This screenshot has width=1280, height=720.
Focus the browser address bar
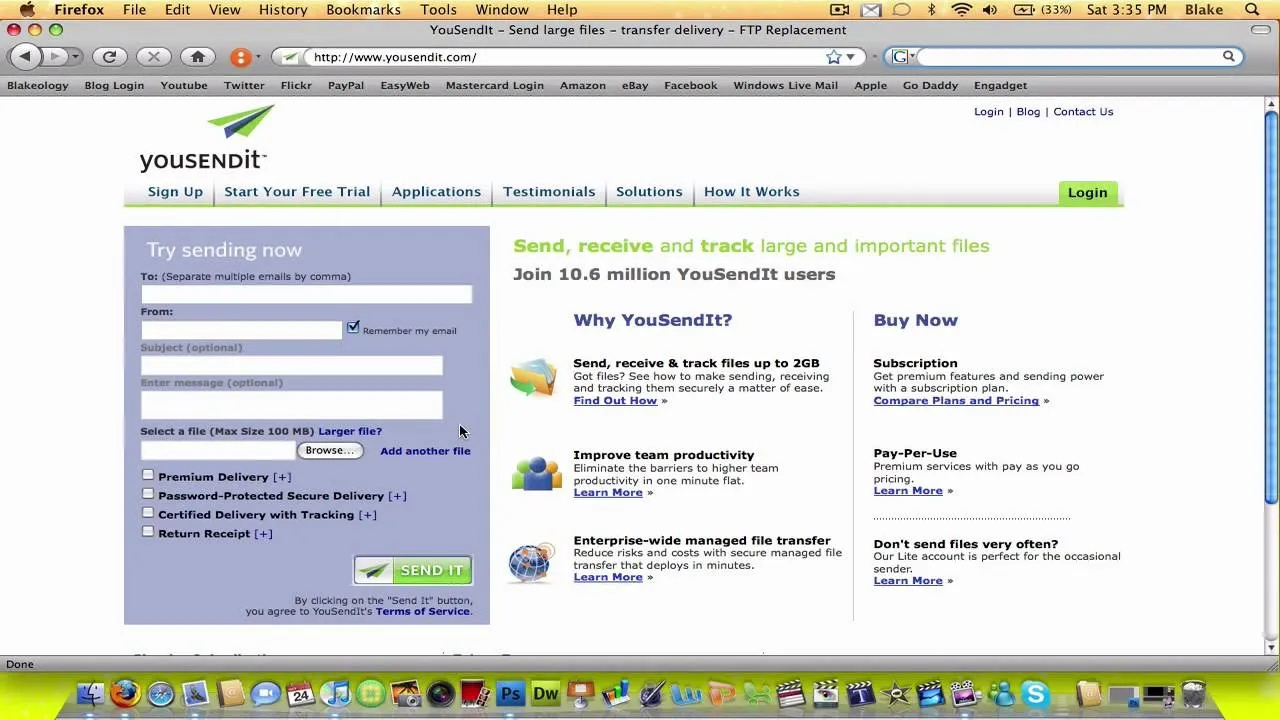point(565,57)
